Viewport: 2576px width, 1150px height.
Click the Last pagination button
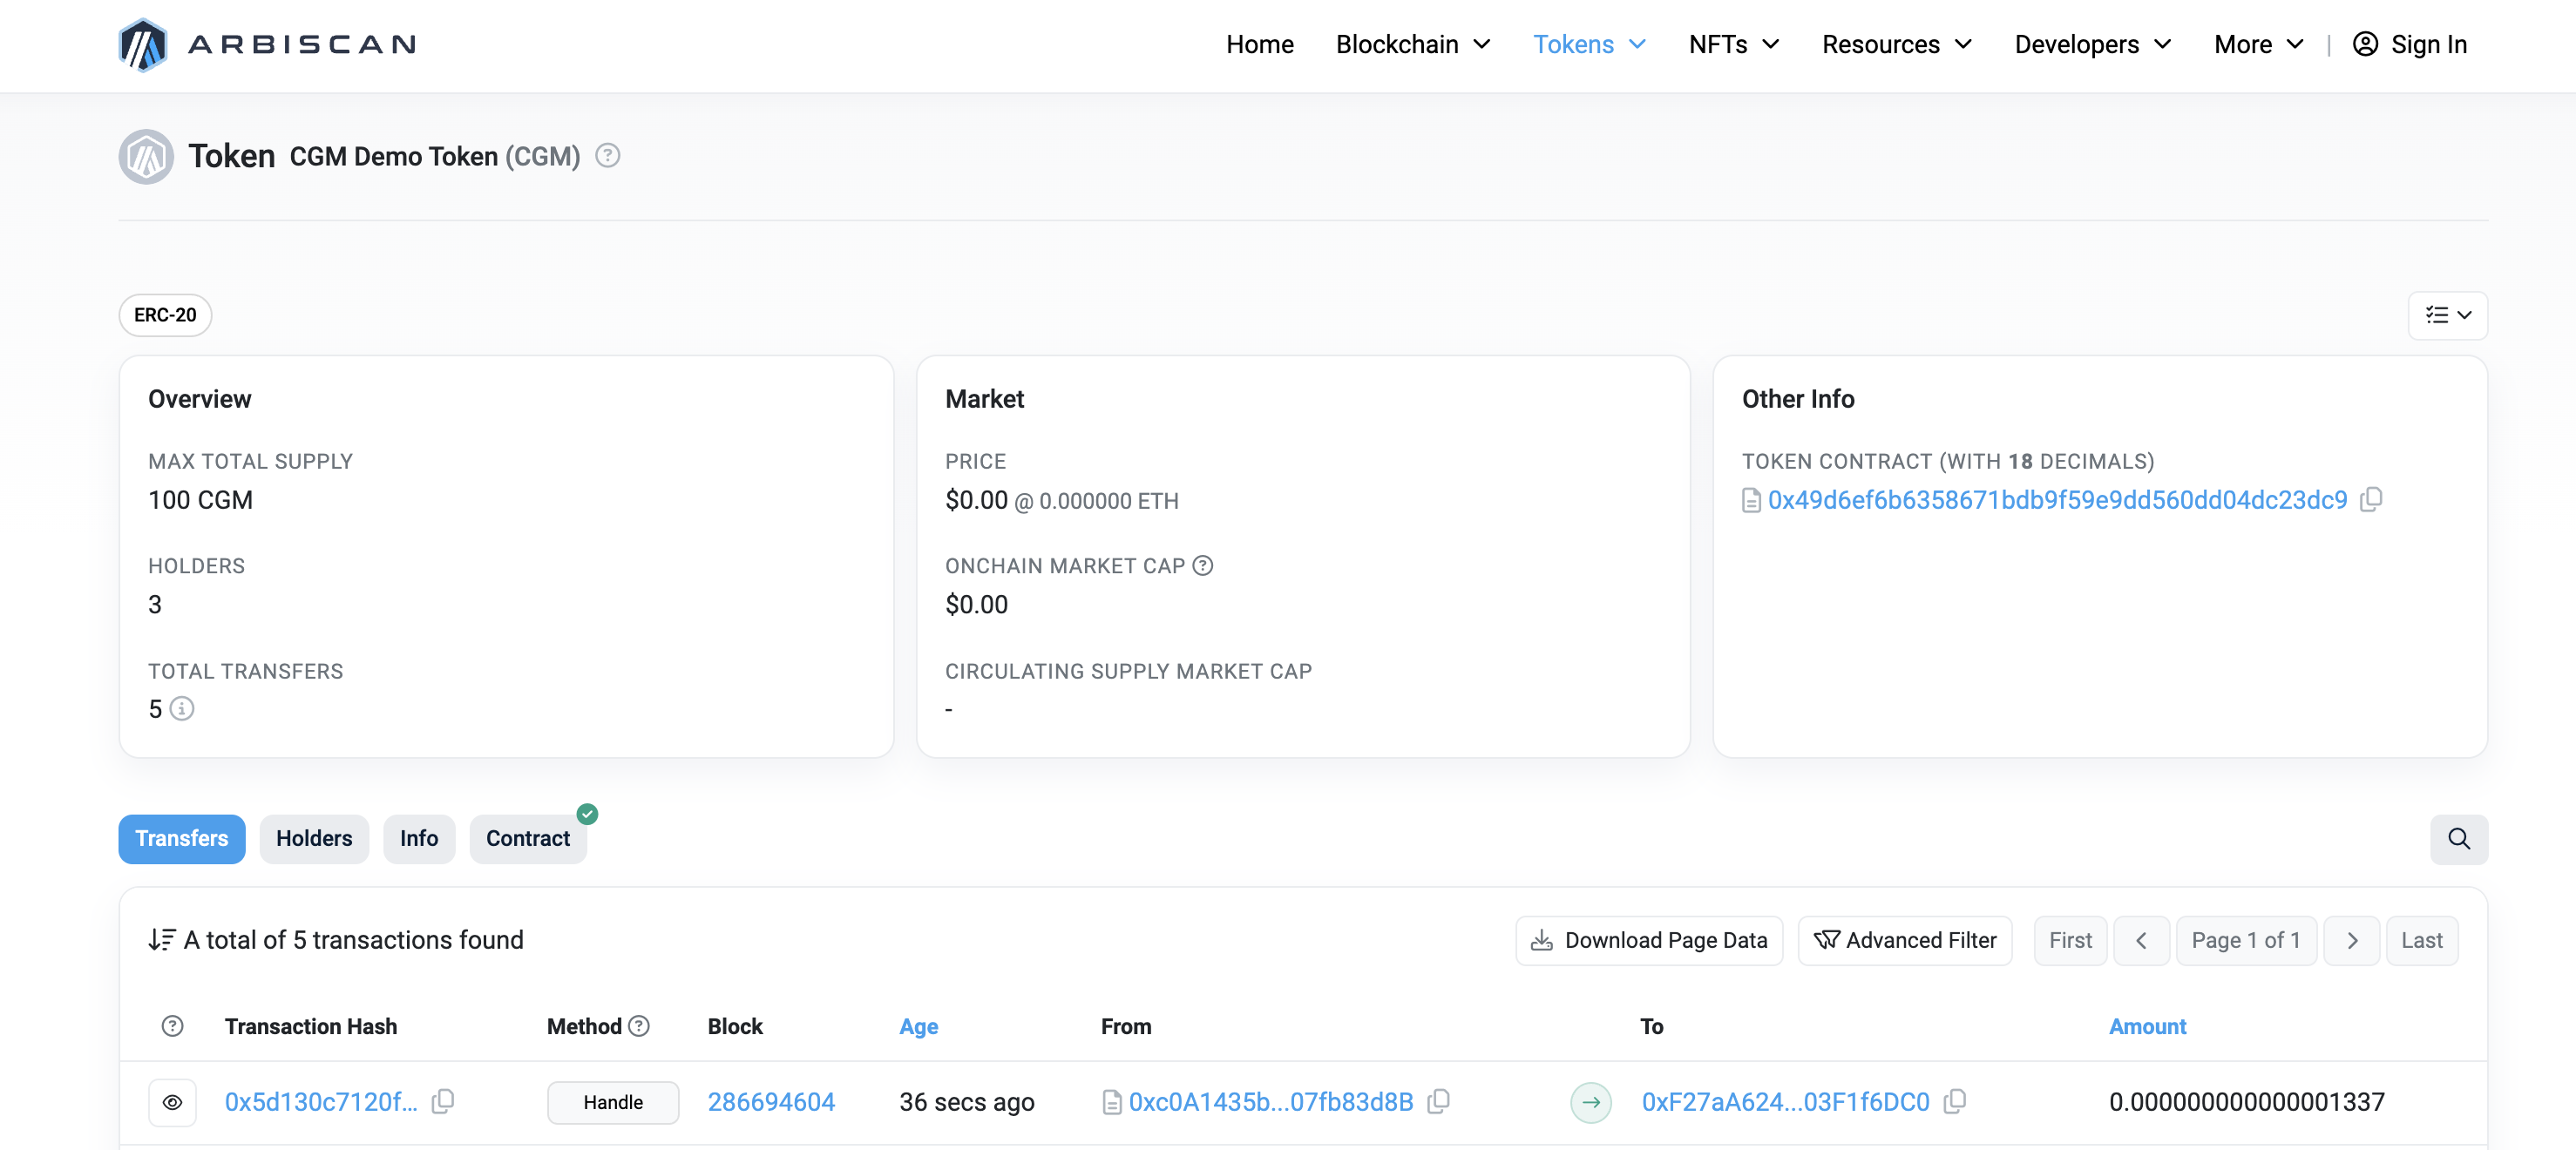click(x=2421, y=940)
